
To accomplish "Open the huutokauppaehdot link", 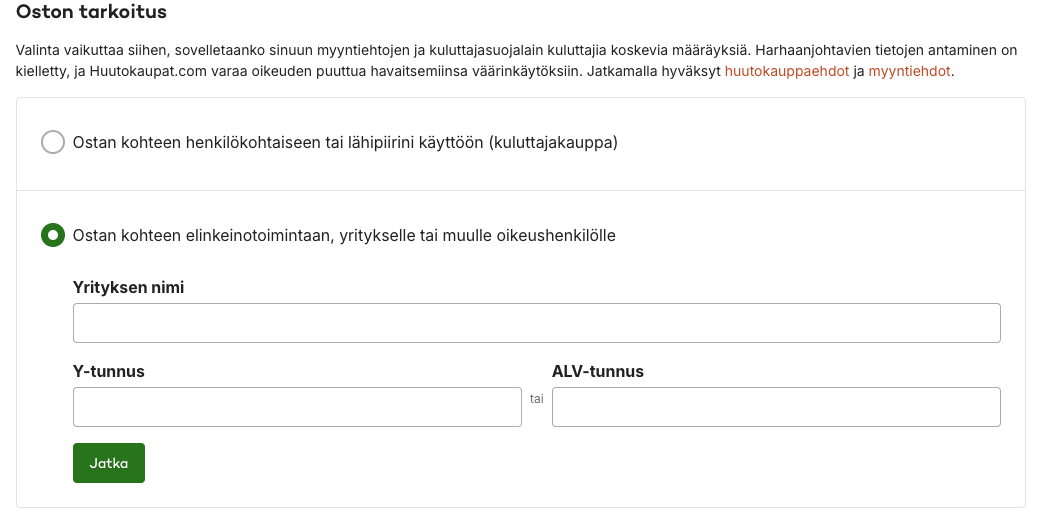I will tap(787, 71).
